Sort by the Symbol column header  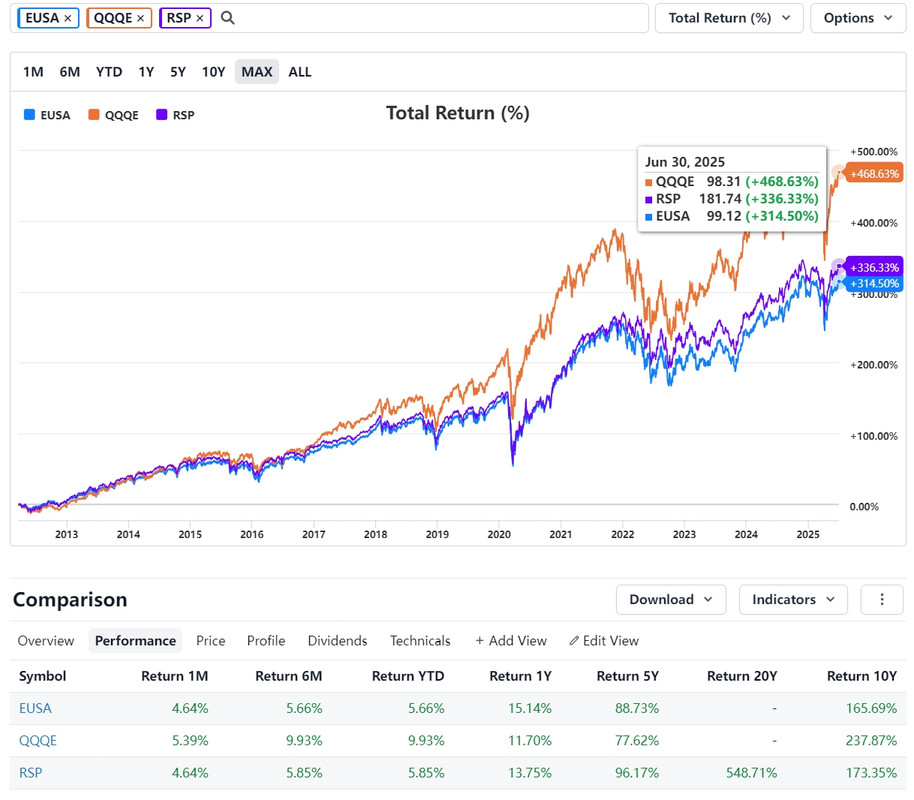click(43, 676)
